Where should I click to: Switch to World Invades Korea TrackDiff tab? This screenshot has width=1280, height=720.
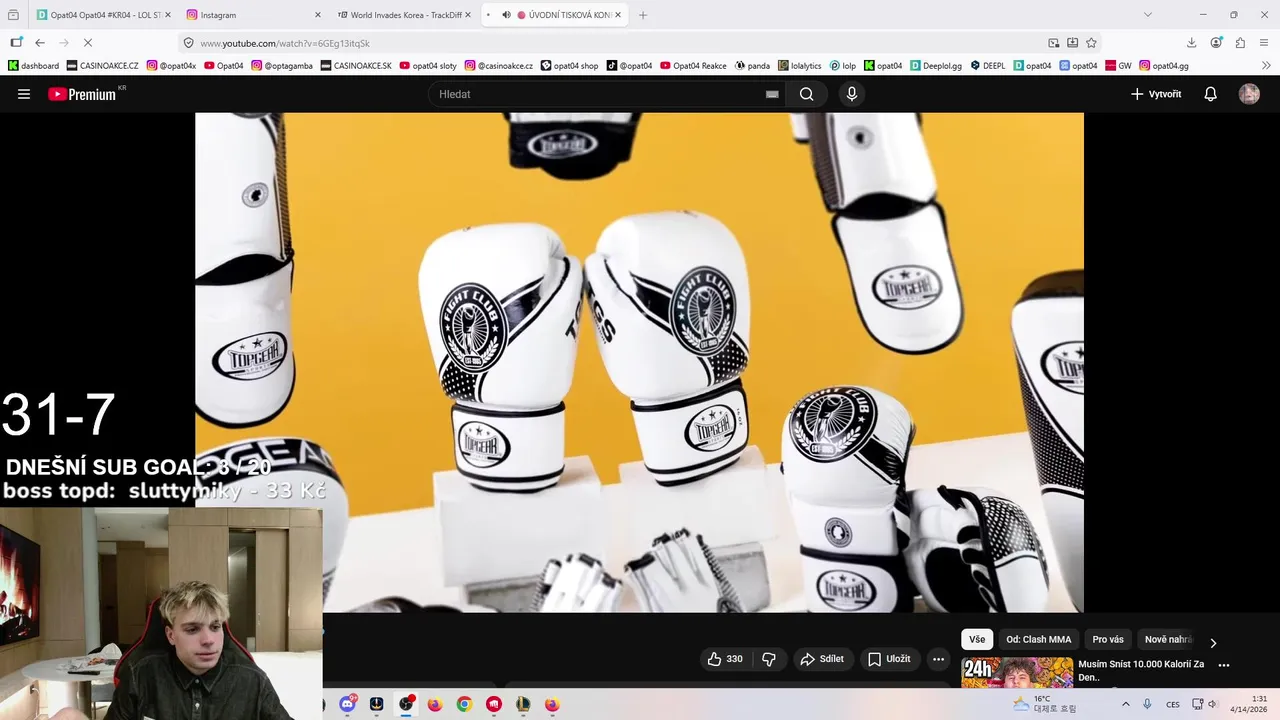[404, 15]
